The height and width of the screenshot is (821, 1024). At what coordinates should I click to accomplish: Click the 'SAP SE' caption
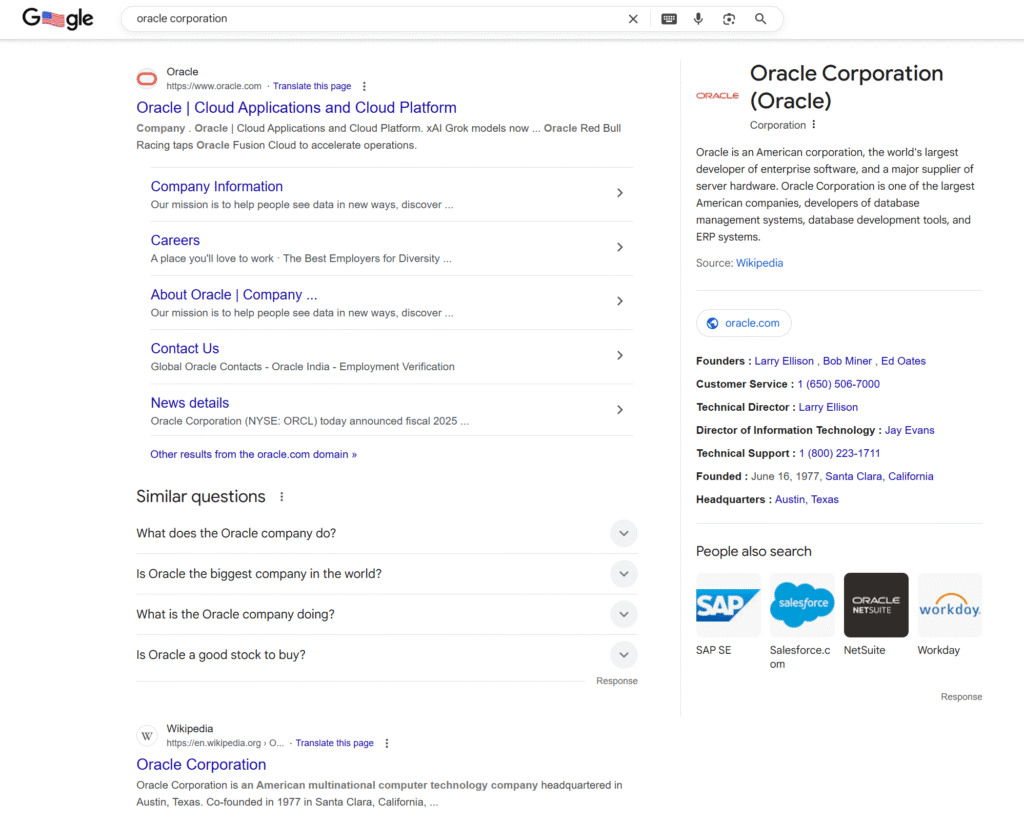[714, 651]
